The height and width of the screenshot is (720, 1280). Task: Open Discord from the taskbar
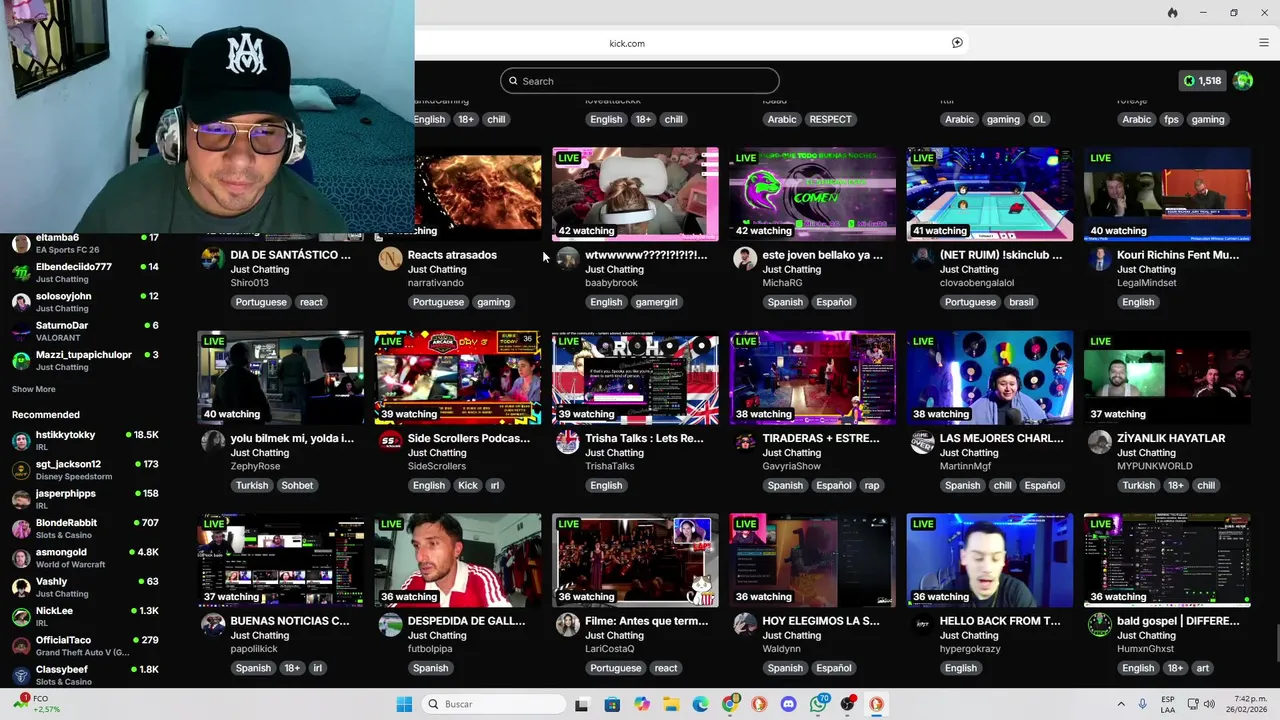[x=789, y=704]
